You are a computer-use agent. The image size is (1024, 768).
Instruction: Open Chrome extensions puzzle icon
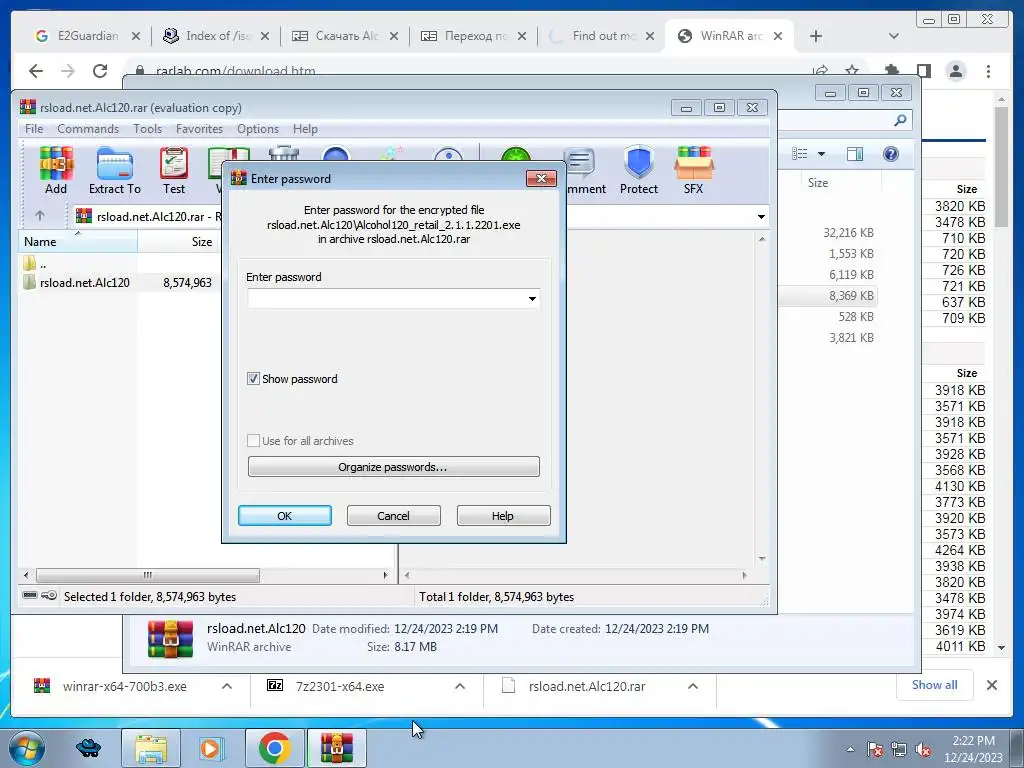[x=891, y=71]
